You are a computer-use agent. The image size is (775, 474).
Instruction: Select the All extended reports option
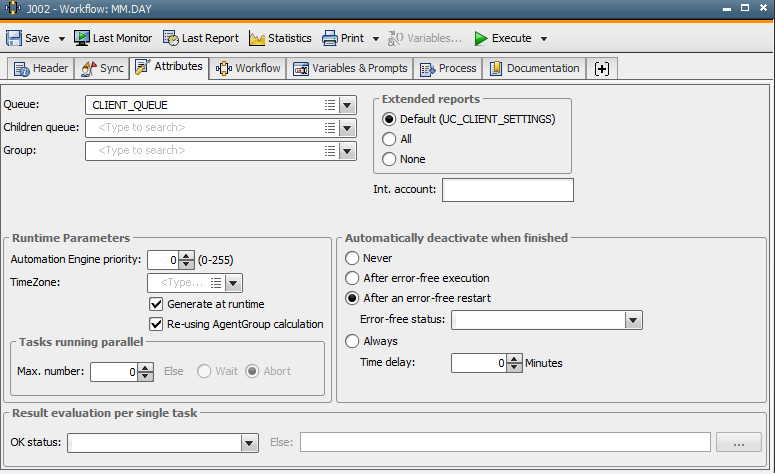[x=390, y=139]
